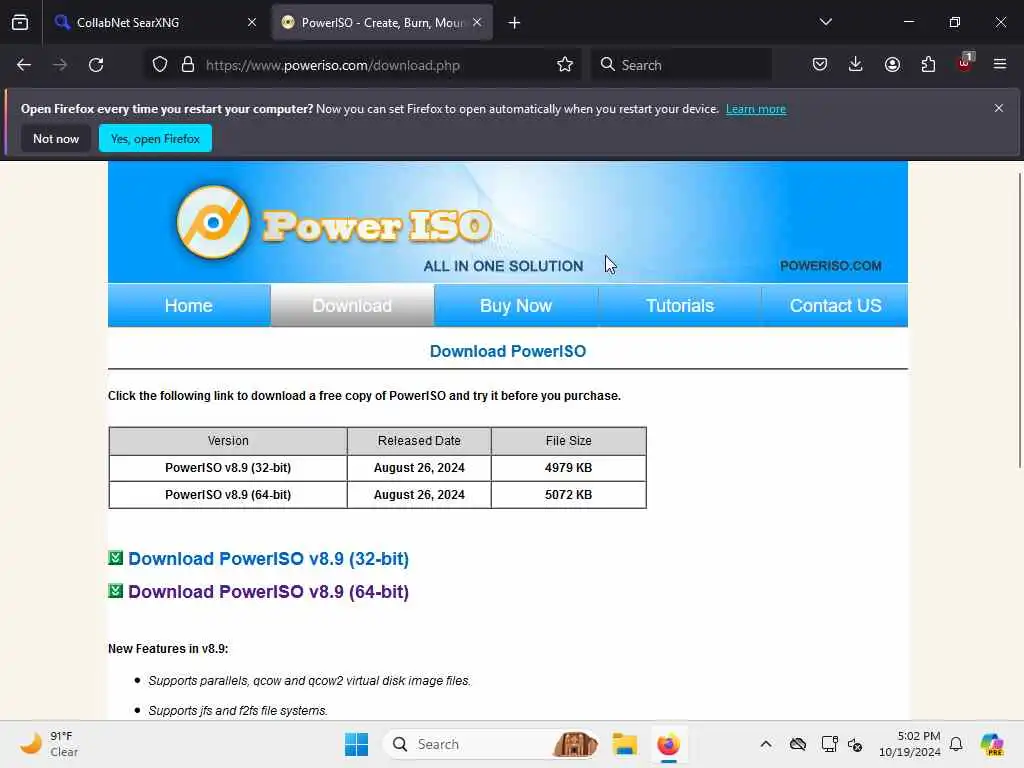Click Yes, open Firefox button

point(155,138)
